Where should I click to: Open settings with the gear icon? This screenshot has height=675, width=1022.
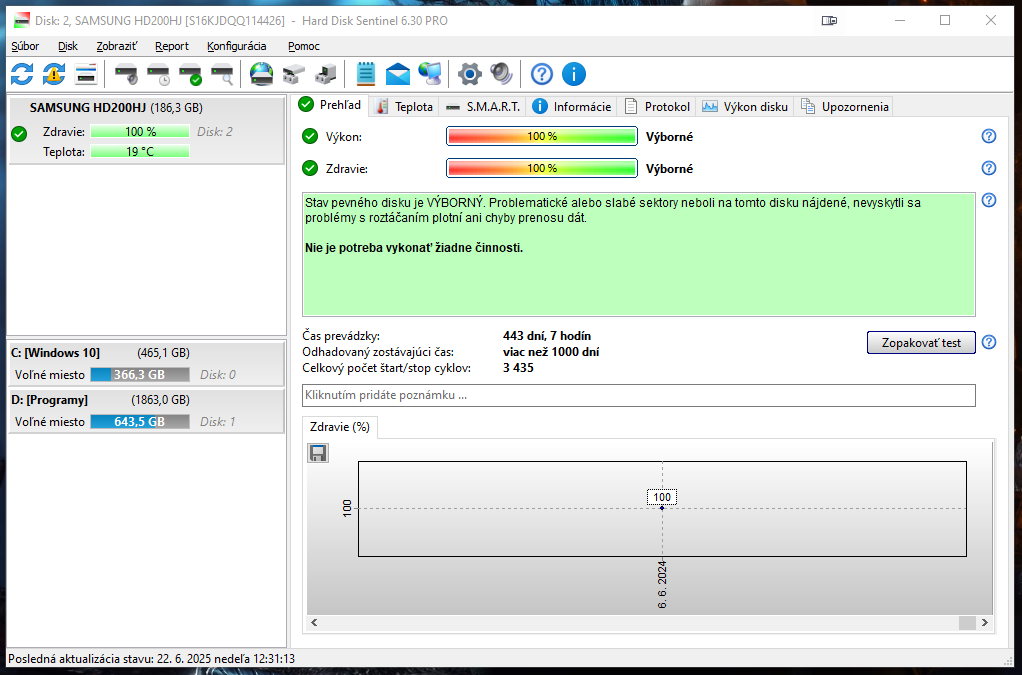[x=469, y=74]
